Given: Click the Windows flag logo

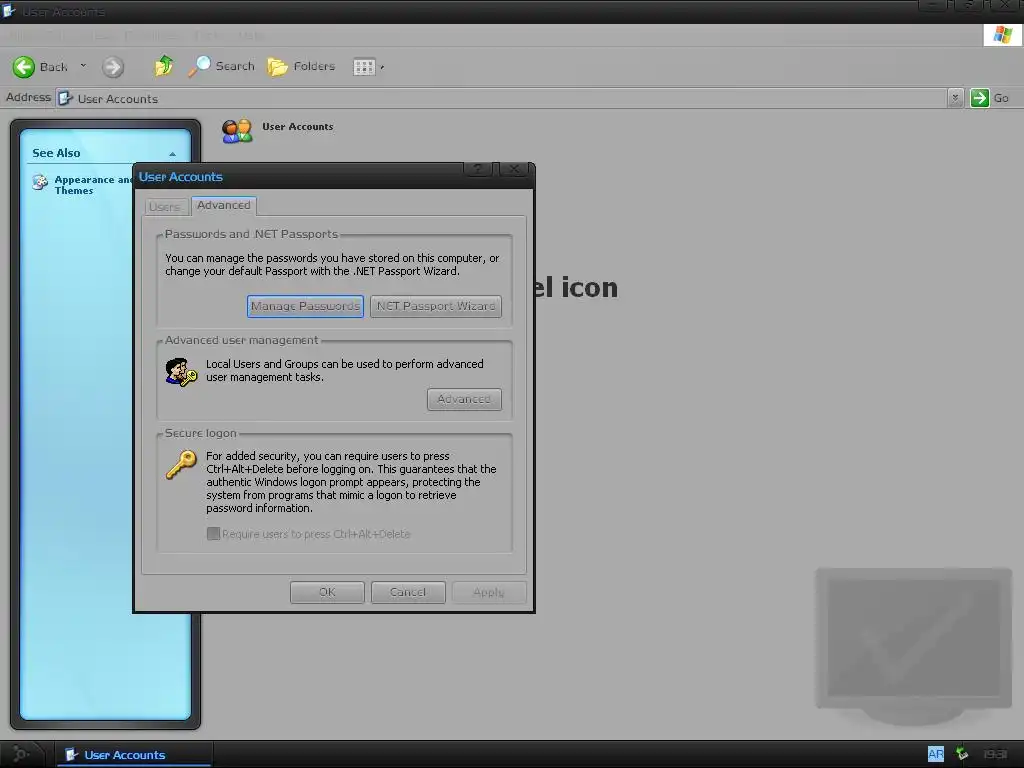Looking at the screenshot, I should 1002,35.
